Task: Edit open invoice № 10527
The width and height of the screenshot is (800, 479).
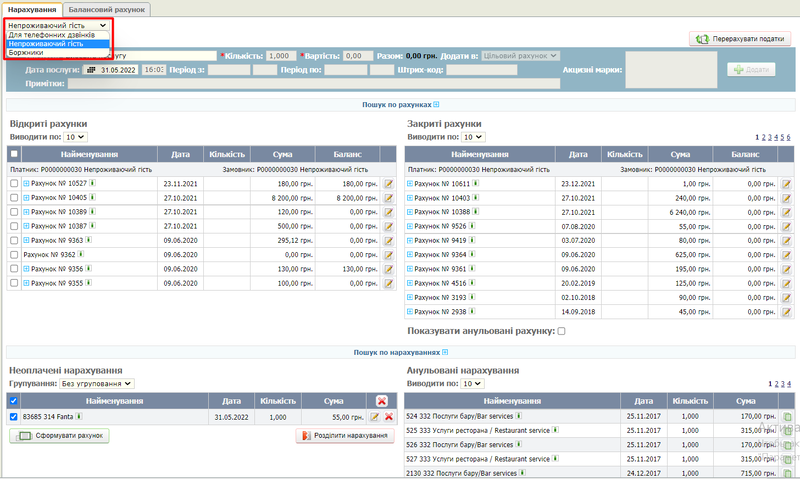Action: coord(389,184)
